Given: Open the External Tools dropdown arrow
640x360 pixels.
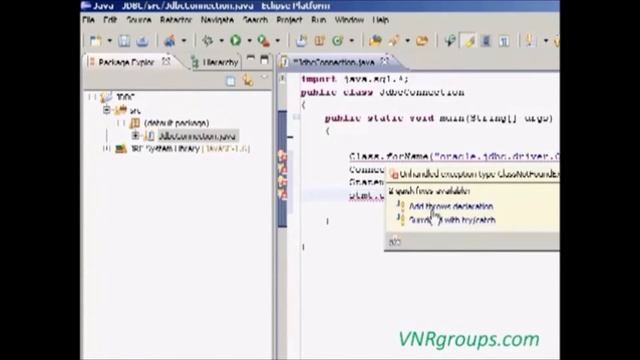Looking at the screenshot, I should pyautogui.click(x=278, y=41).
